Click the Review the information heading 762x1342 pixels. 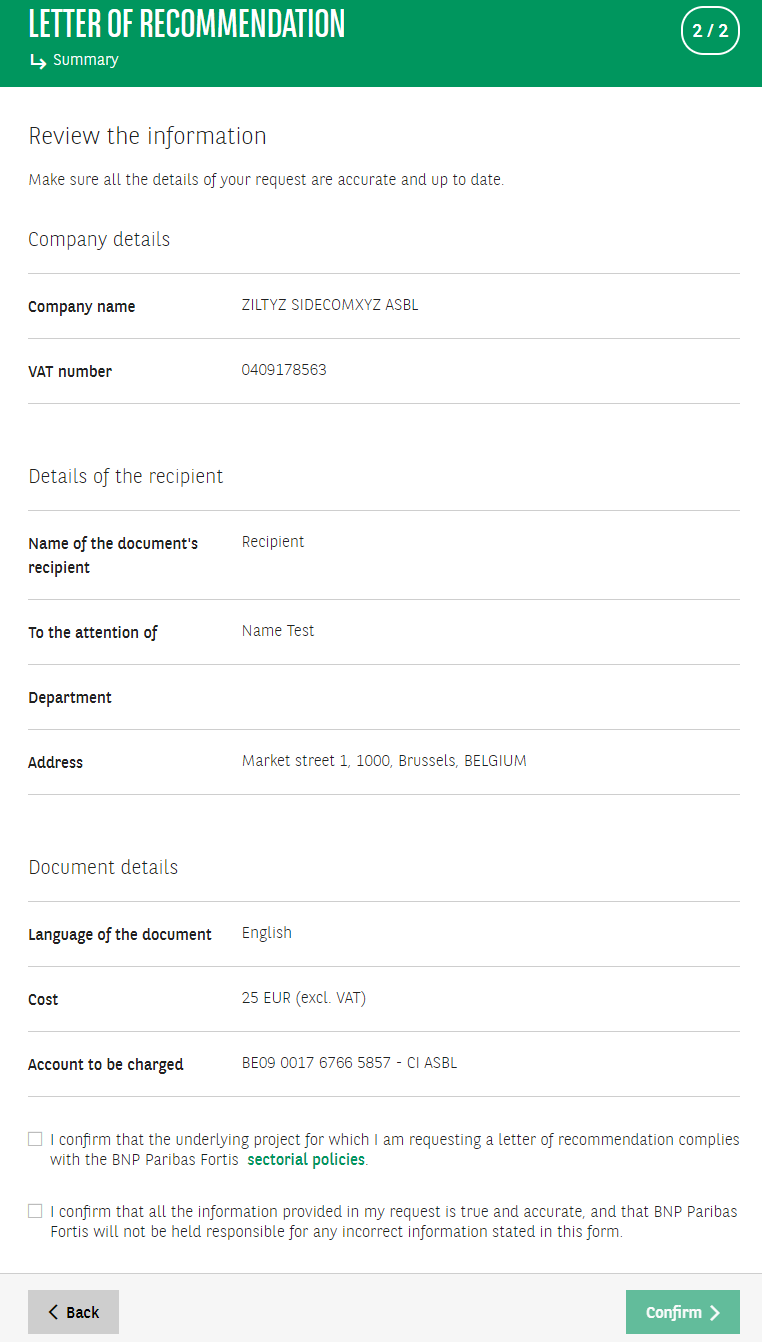click(x=147, y=137)
